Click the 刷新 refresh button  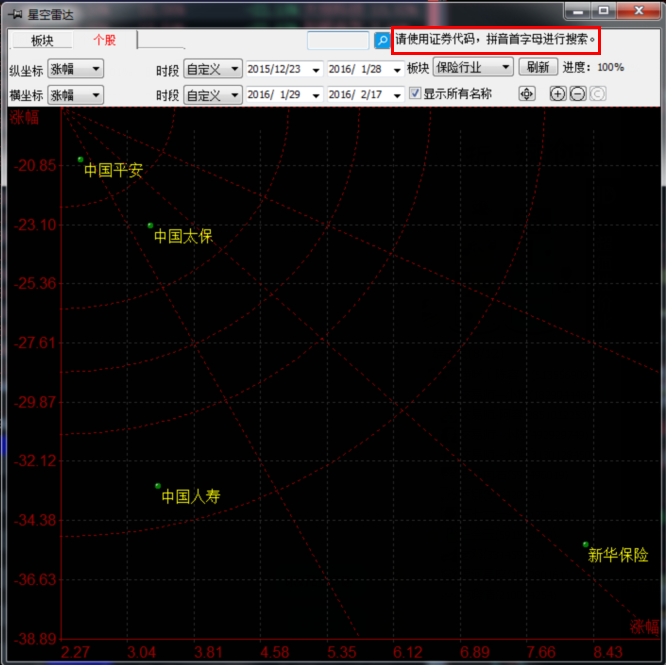(x=538, y=68)
